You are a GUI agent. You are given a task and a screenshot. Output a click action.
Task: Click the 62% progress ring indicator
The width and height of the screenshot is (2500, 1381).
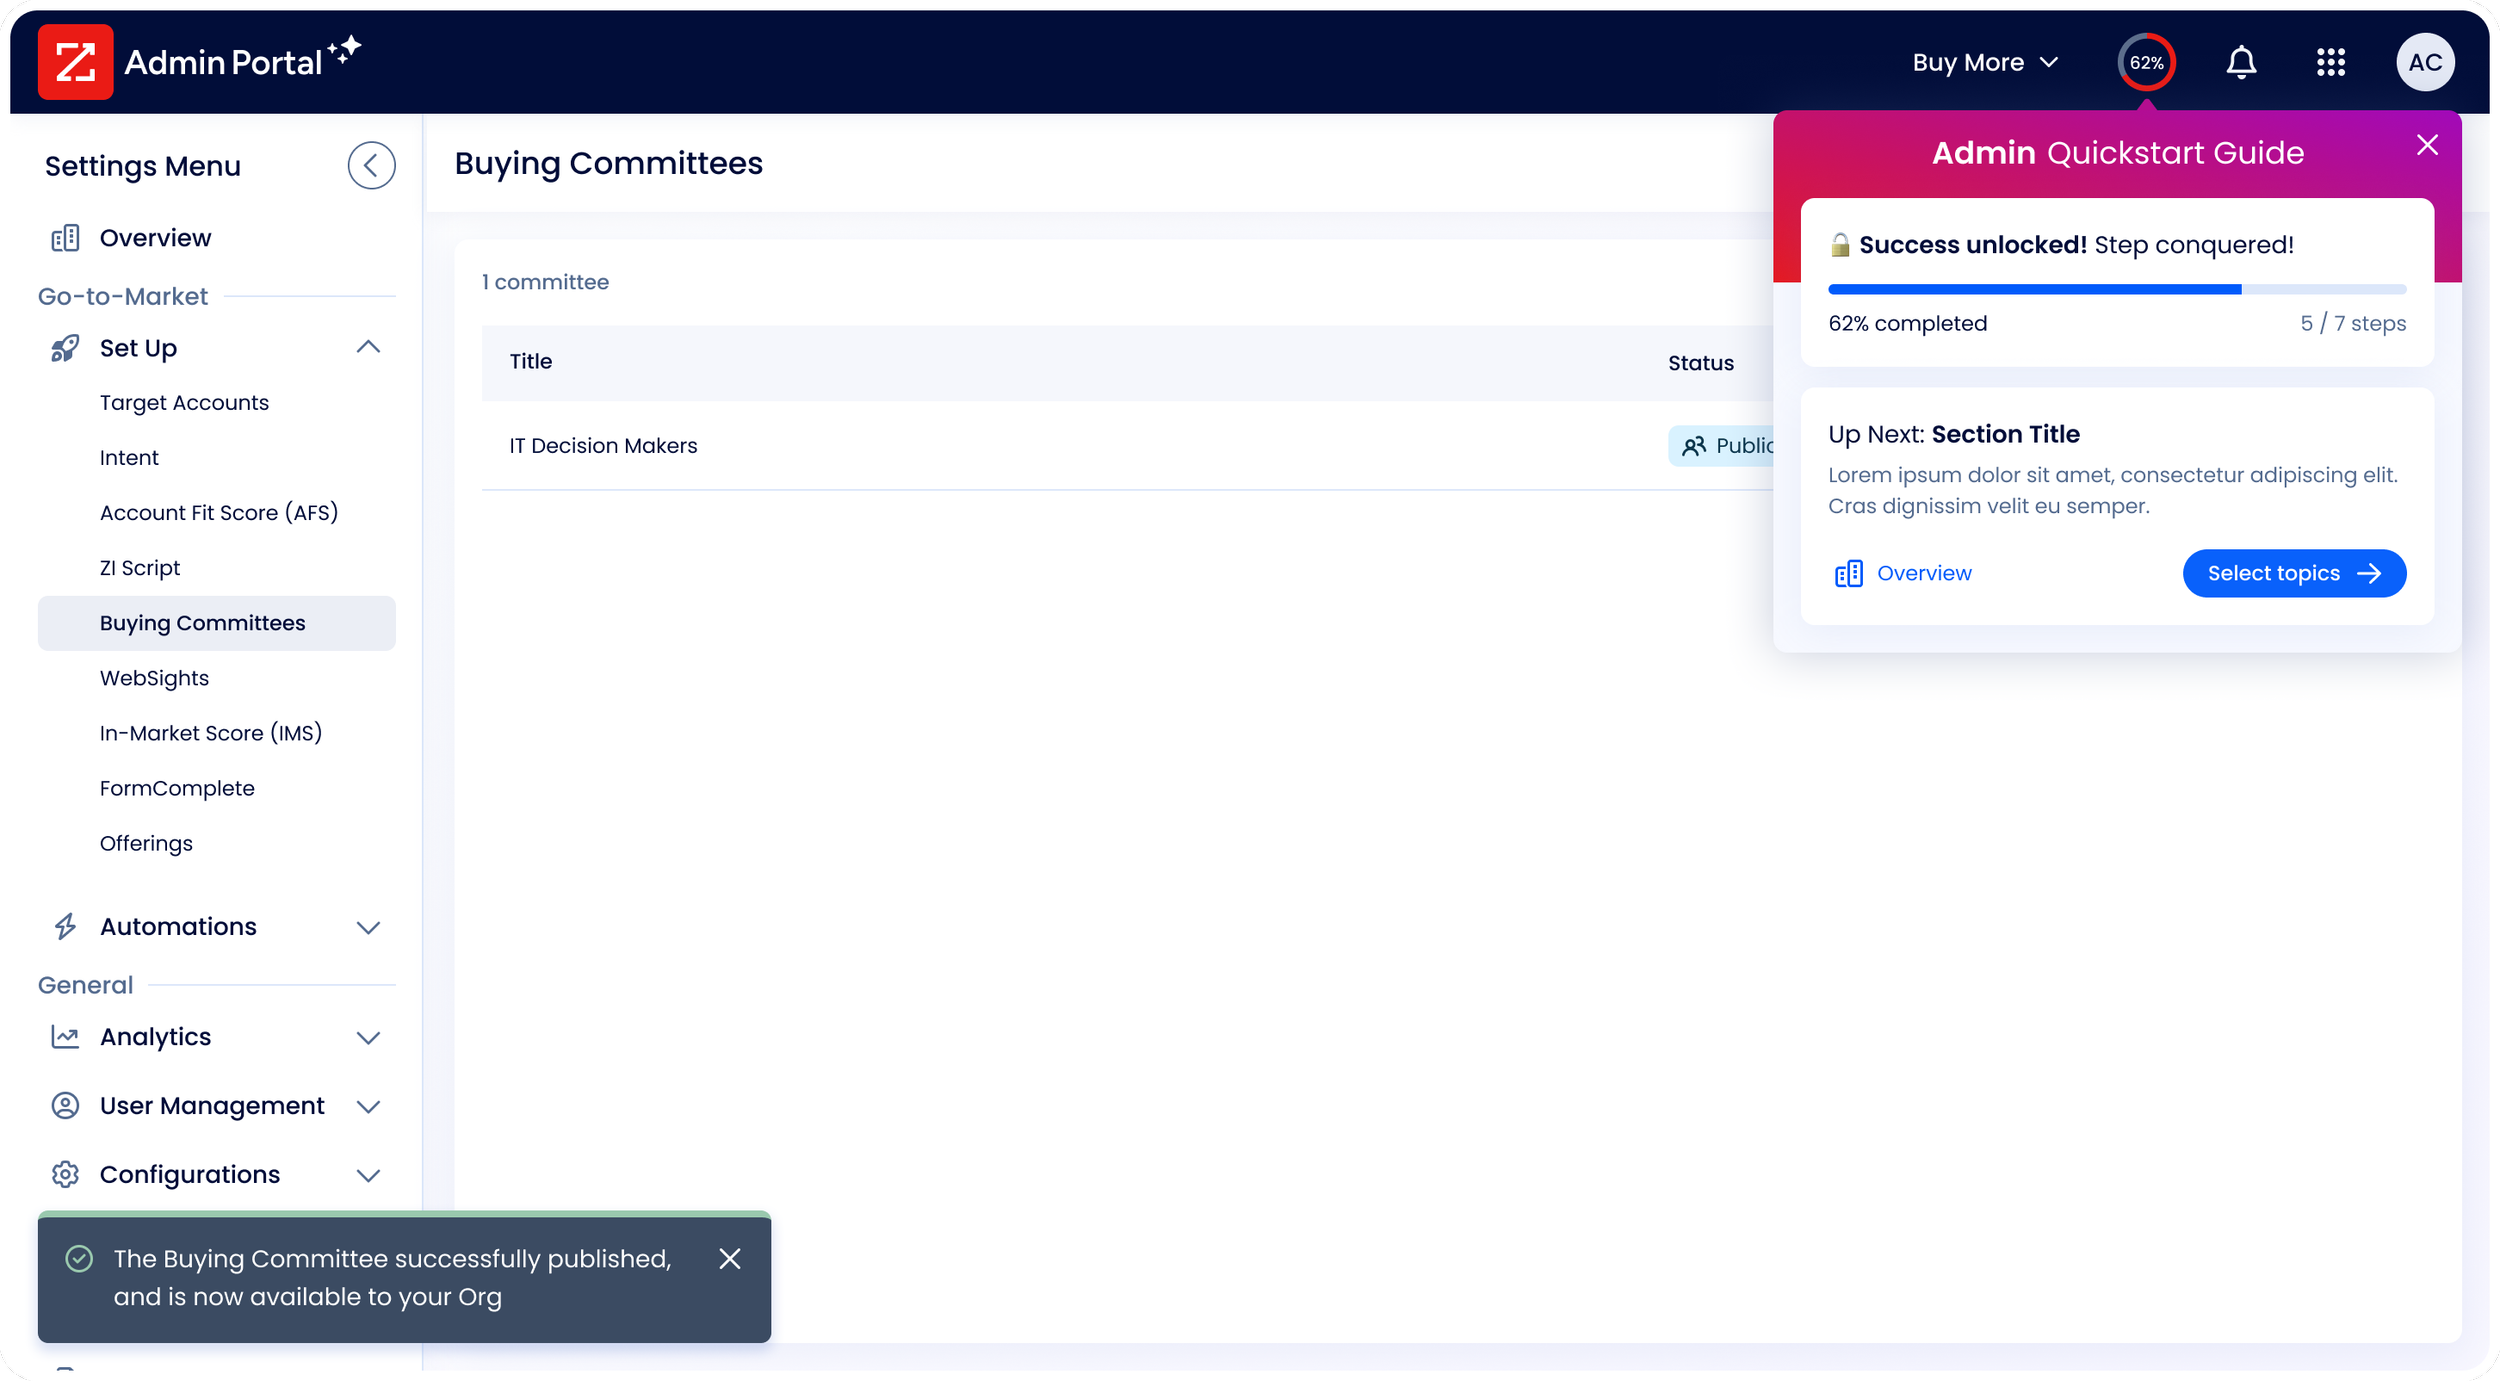tap(2146, 62)
